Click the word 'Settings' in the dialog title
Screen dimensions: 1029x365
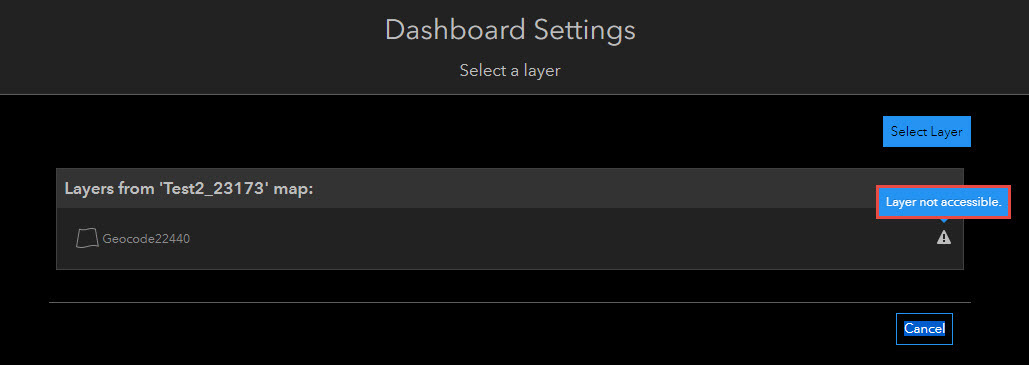tap(584, 30)
